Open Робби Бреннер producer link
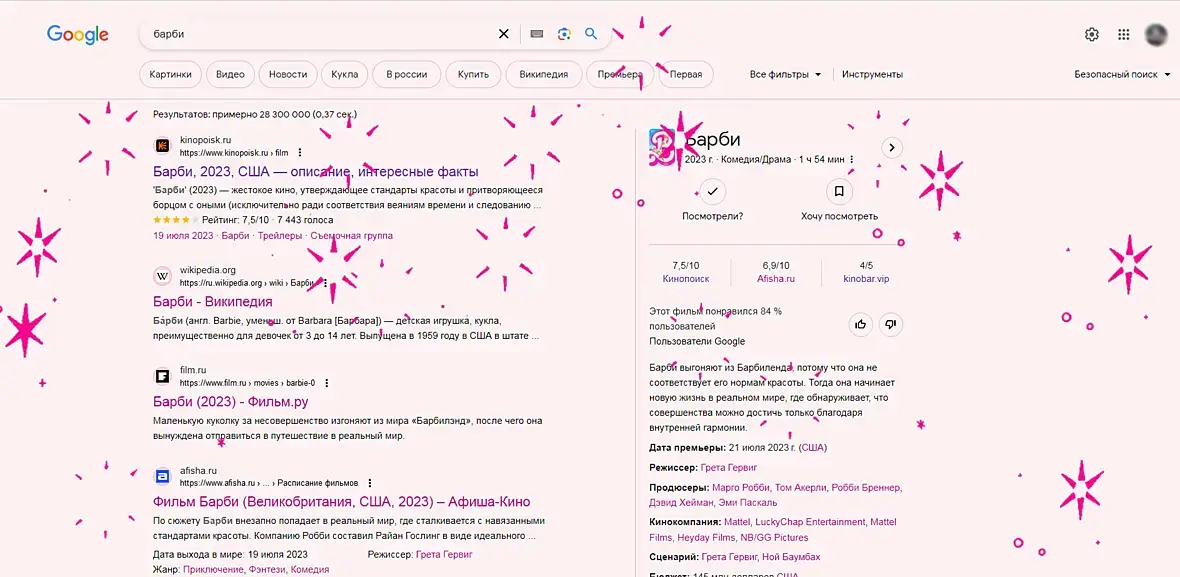Viewport: 1180px width, 577px height. [x=865, y=487]
